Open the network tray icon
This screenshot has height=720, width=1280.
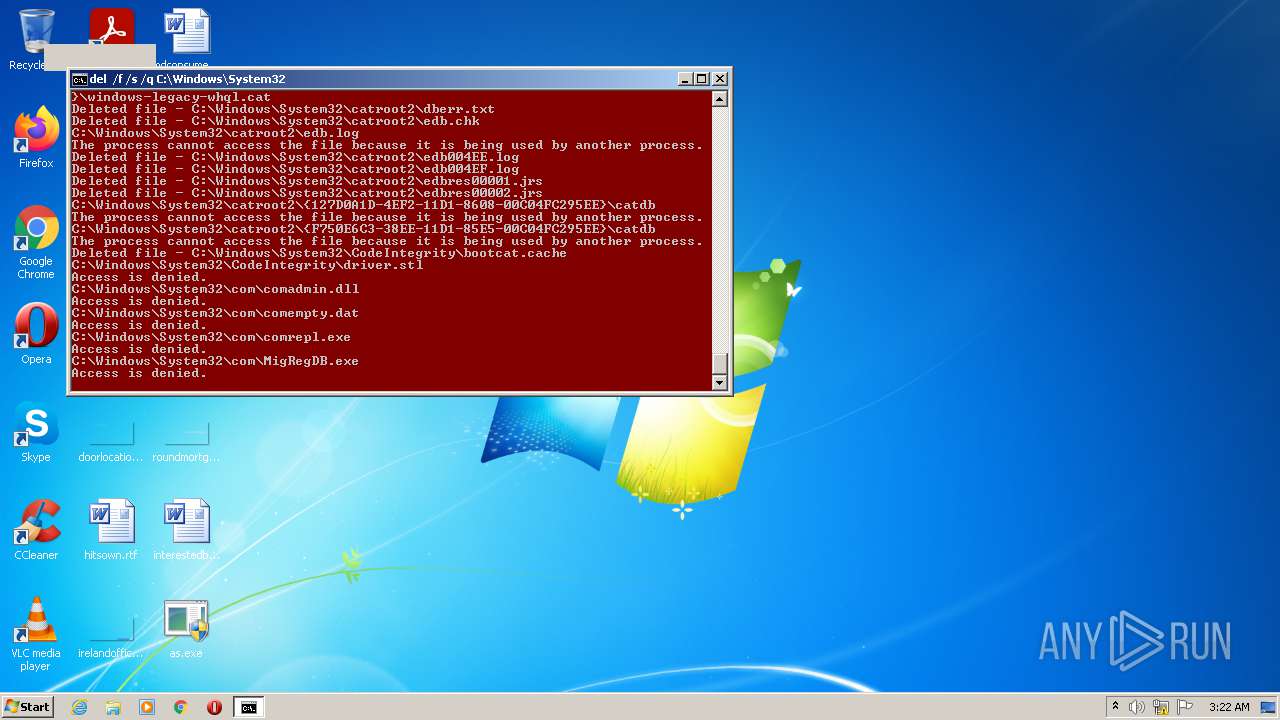[1161, 707]
